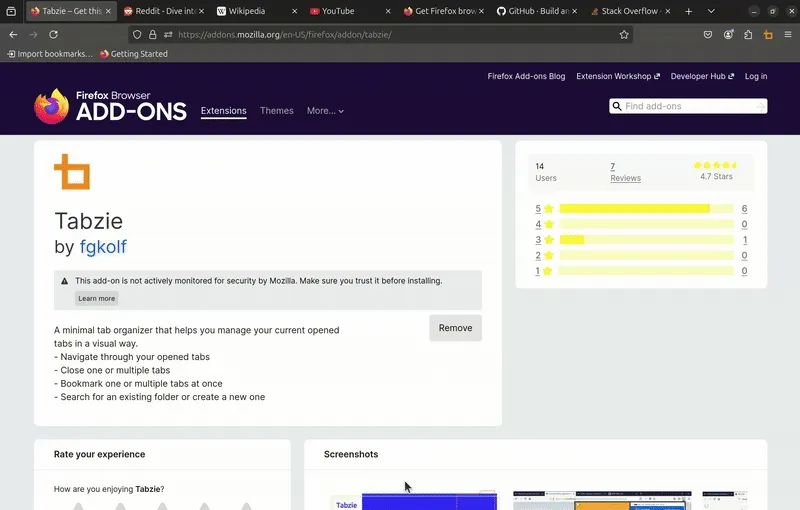Image resolution: width=800 pixels, height=510 pixels.
Task: Open the Pocket save icon
Action: pos(708,35)
